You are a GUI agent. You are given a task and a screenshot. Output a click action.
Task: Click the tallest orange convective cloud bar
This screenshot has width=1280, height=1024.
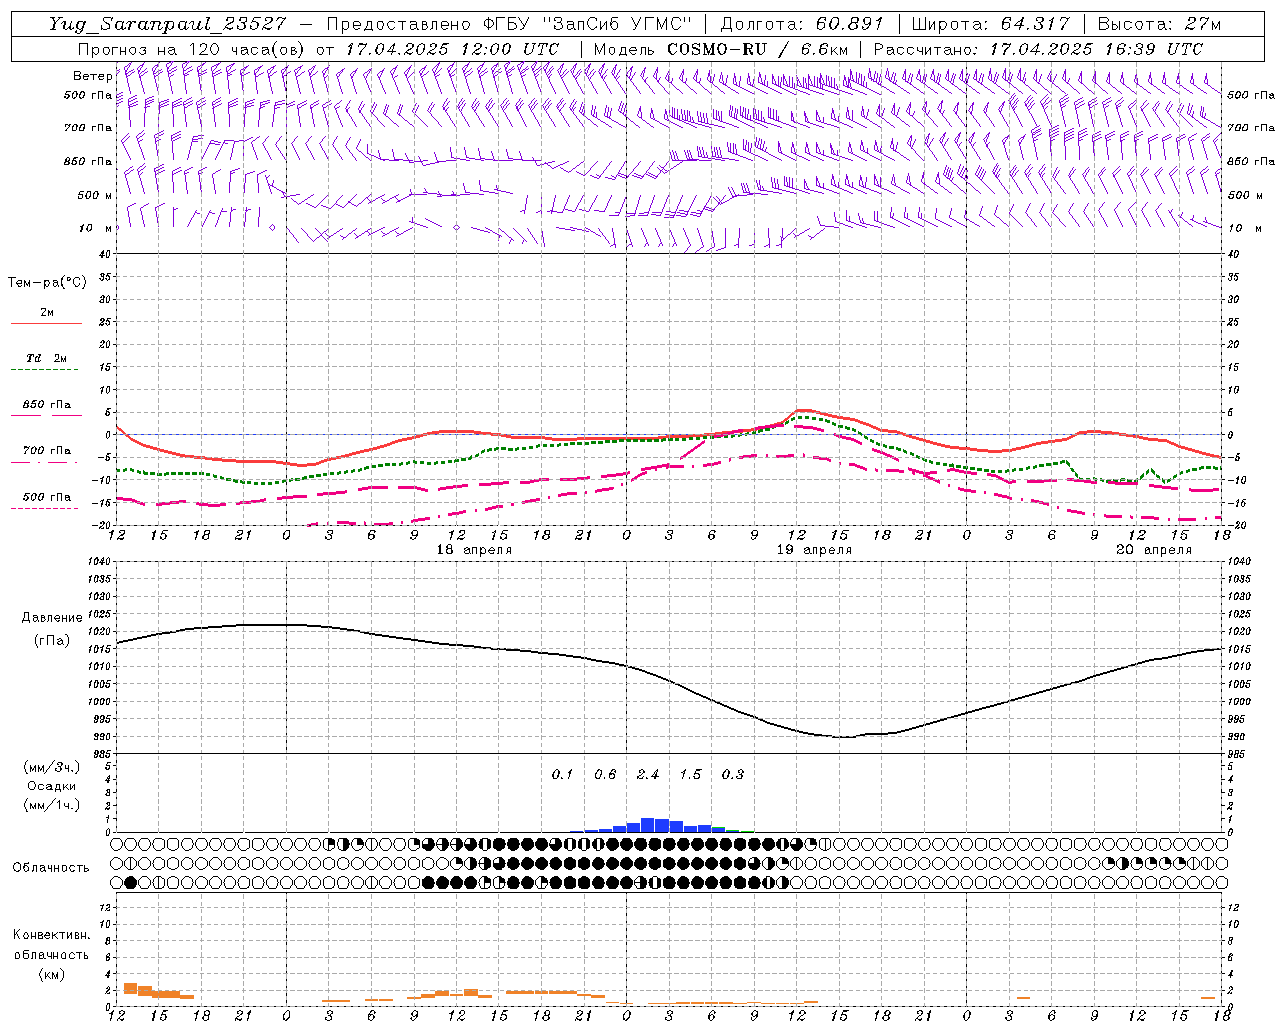[130, 989]
